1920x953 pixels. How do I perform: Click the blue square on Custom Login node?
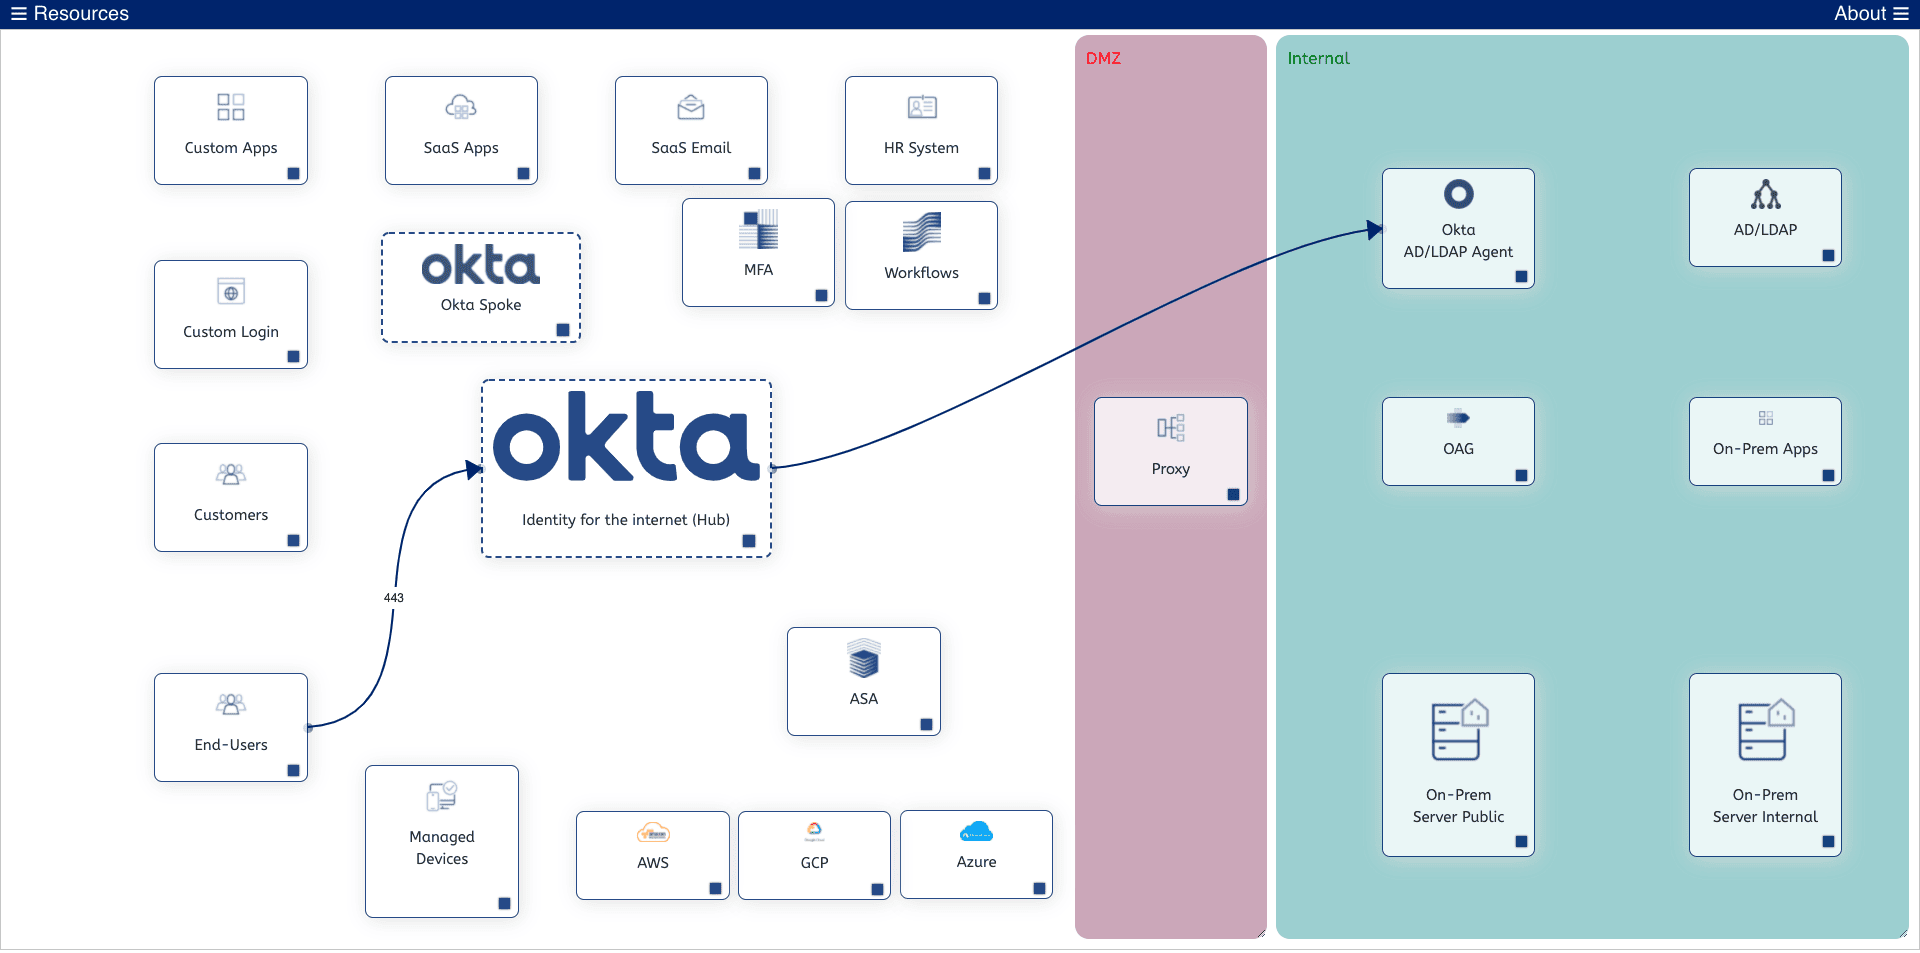pos(294,356)
